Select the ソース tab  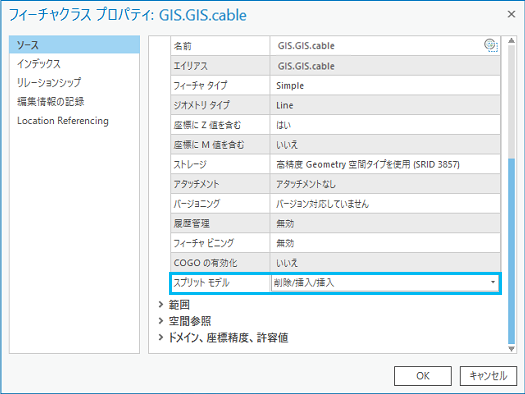[x=74, y=45]
